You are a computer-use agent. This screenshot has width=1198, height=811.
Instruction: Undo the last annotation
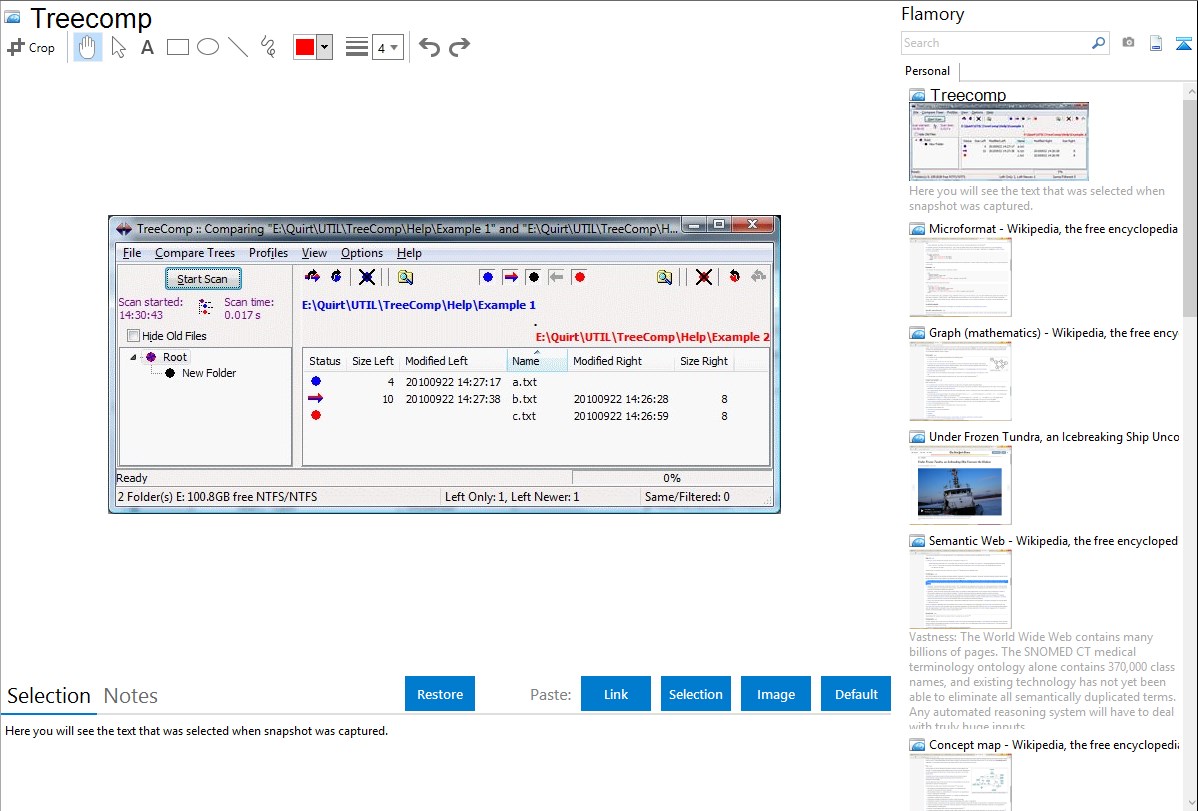click(429, 47)
